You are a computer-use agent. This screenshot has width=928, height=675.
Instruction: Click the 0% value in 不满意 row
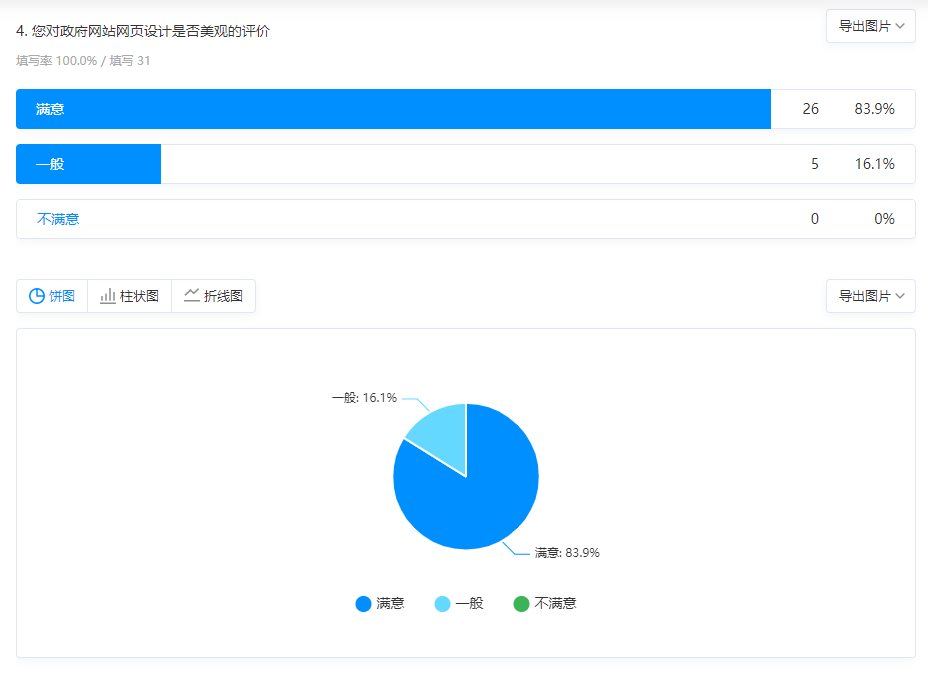884,219
